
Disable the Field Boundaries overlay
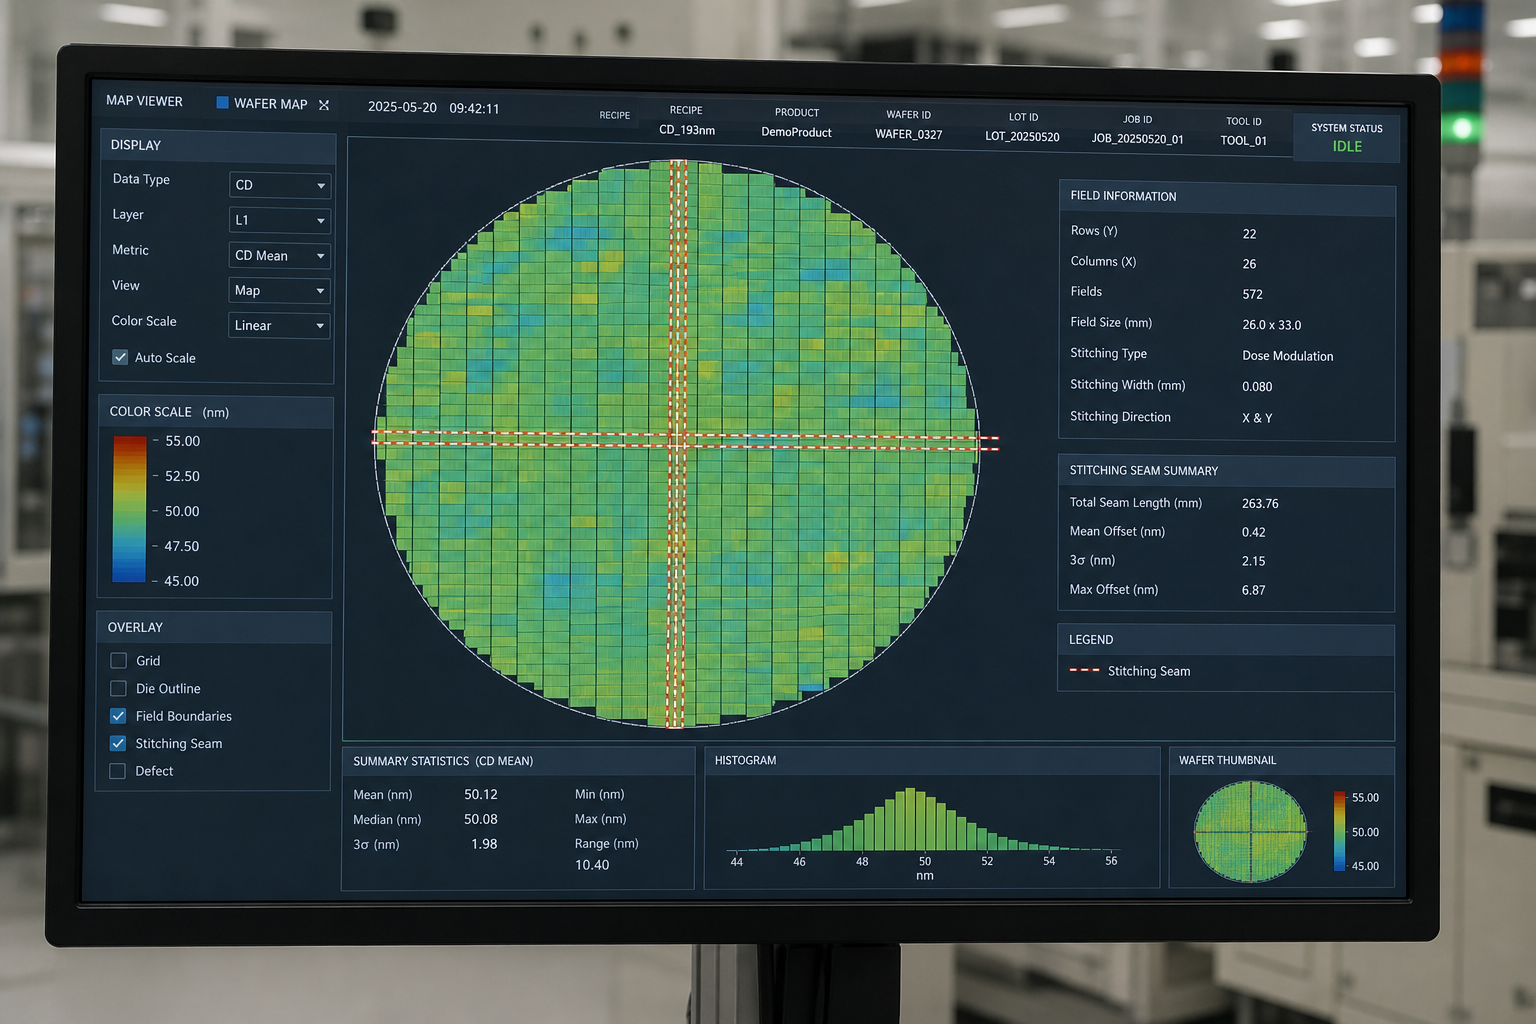click(x=118, y=716)
